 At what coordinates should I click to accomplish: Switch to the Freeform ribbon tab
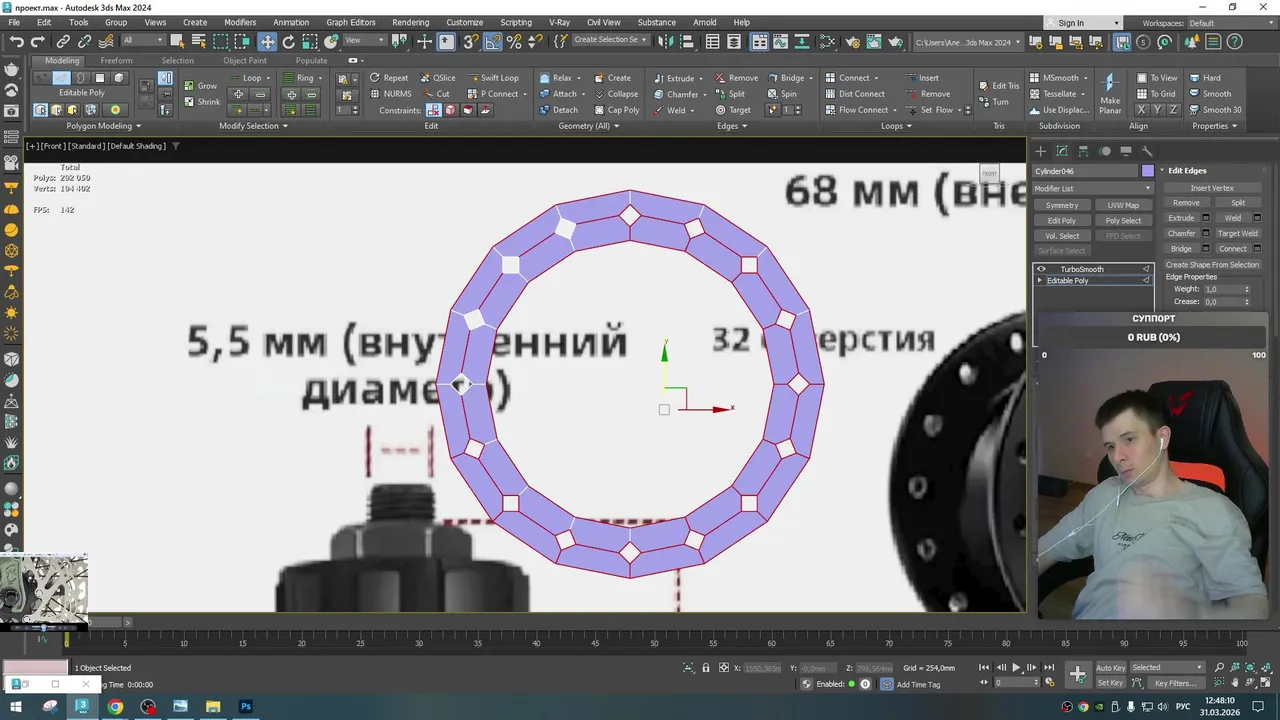(x=116, y=60)
